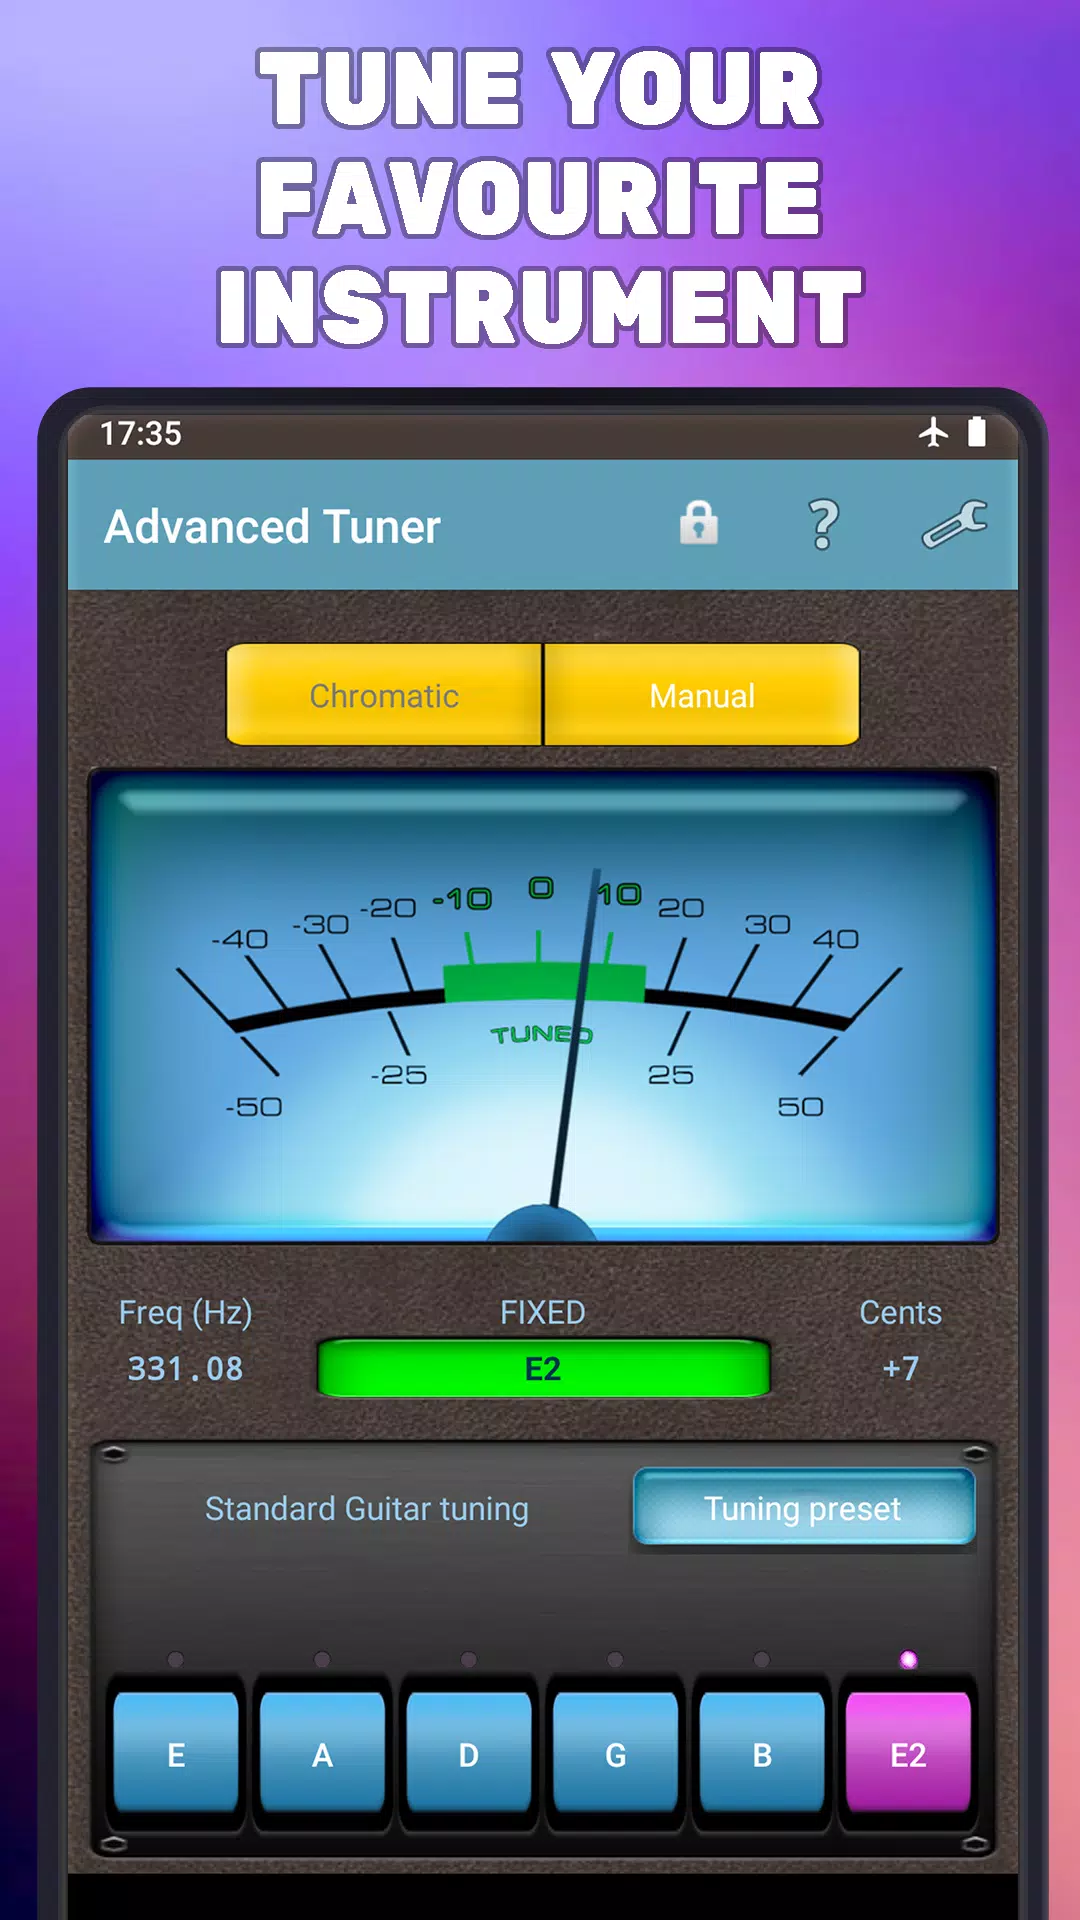The height and width of the screenshot is (1920, 1080).
Task: Select the A string button
Action: (322, 1754)
